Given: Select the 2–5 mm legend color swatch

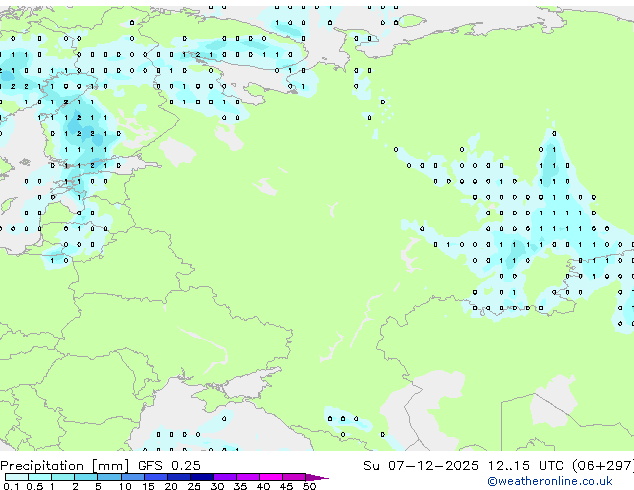Looking at the screenshot, I should click(86, 477).
